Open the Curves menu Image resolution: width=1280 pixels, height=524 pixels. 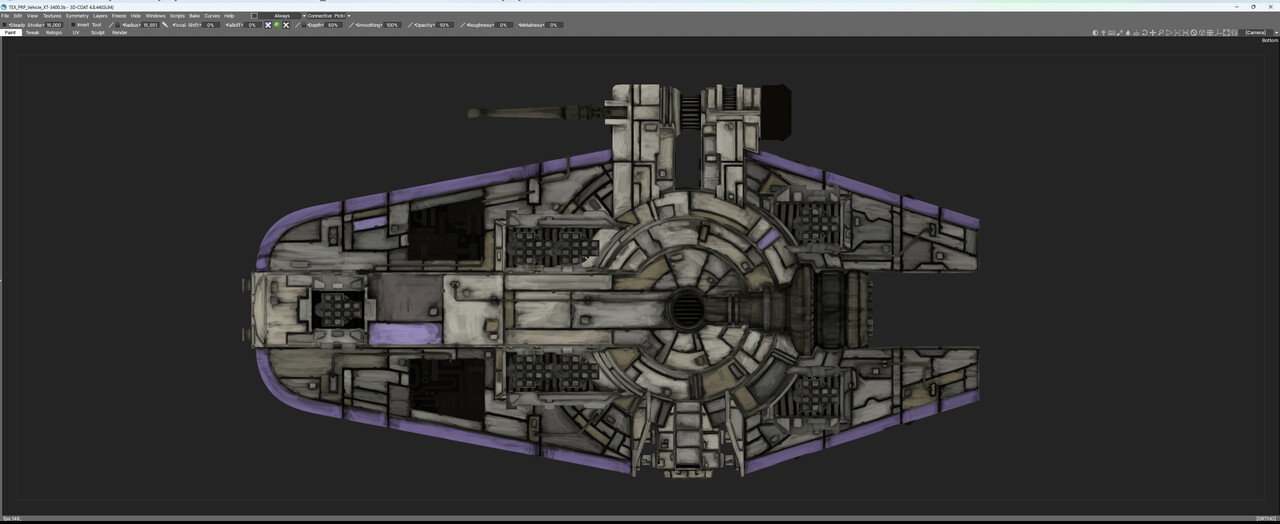pos(212,16)
